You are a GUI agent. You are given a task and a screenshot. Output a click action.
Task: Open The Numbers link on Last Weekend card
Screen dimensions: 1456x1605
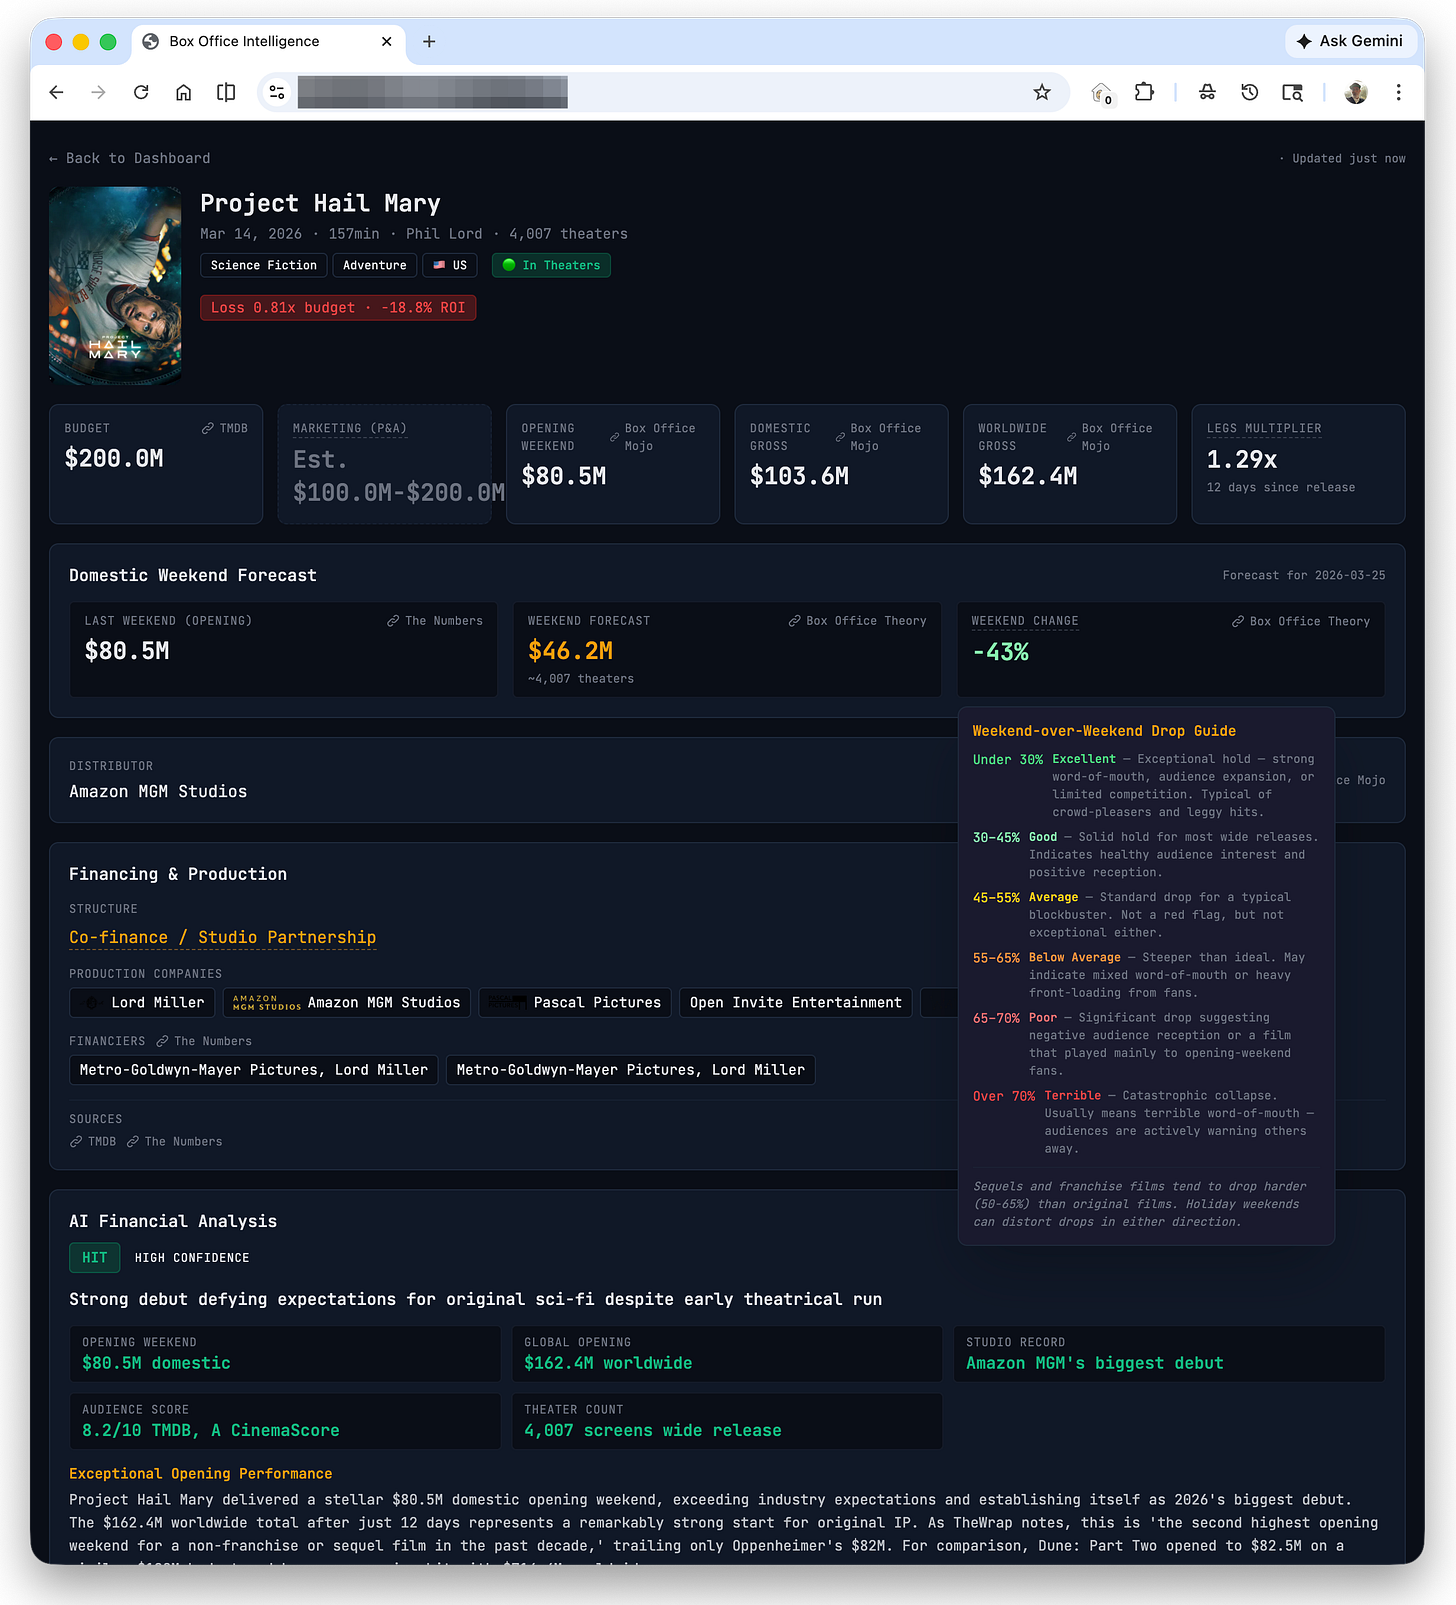(435, 621)
